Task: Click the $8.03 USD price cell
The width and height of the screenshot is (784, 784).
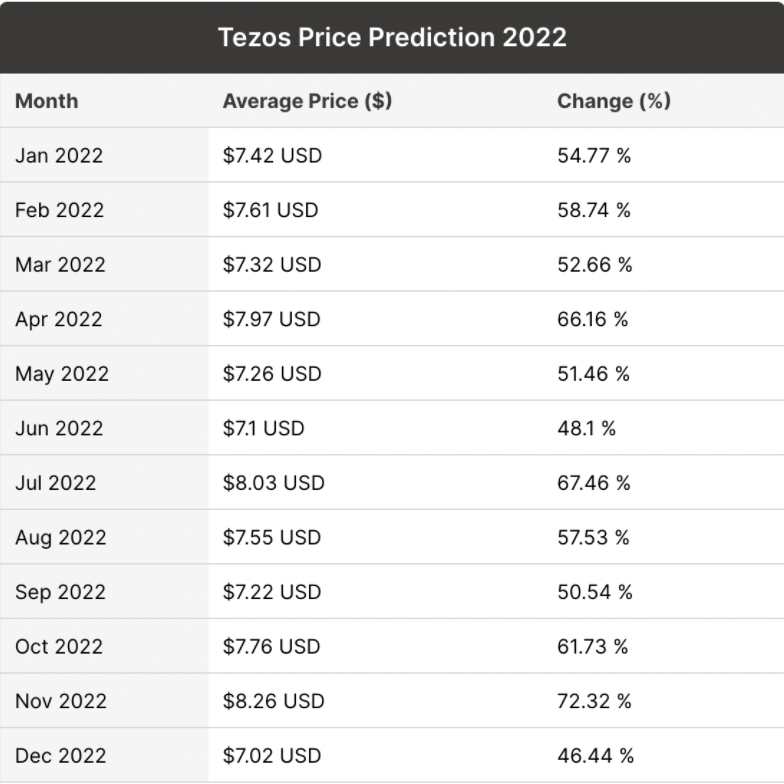Action: 273,483
